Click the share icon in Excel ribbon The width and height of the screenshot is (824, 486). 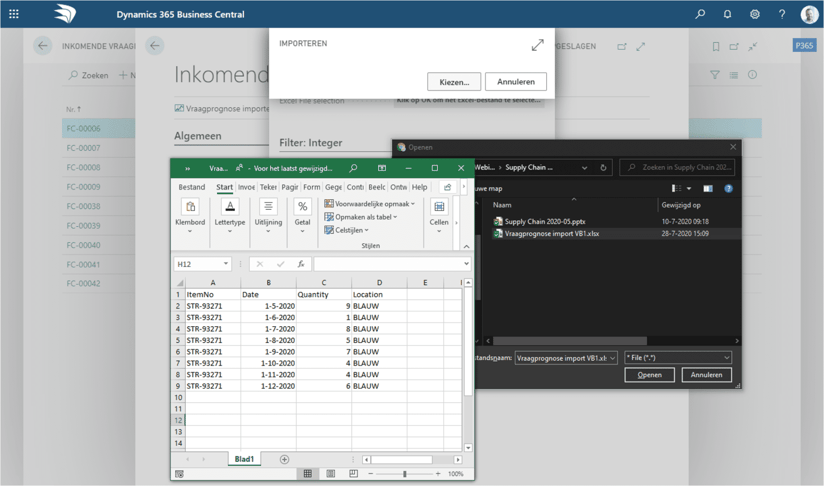coord(447,187)
